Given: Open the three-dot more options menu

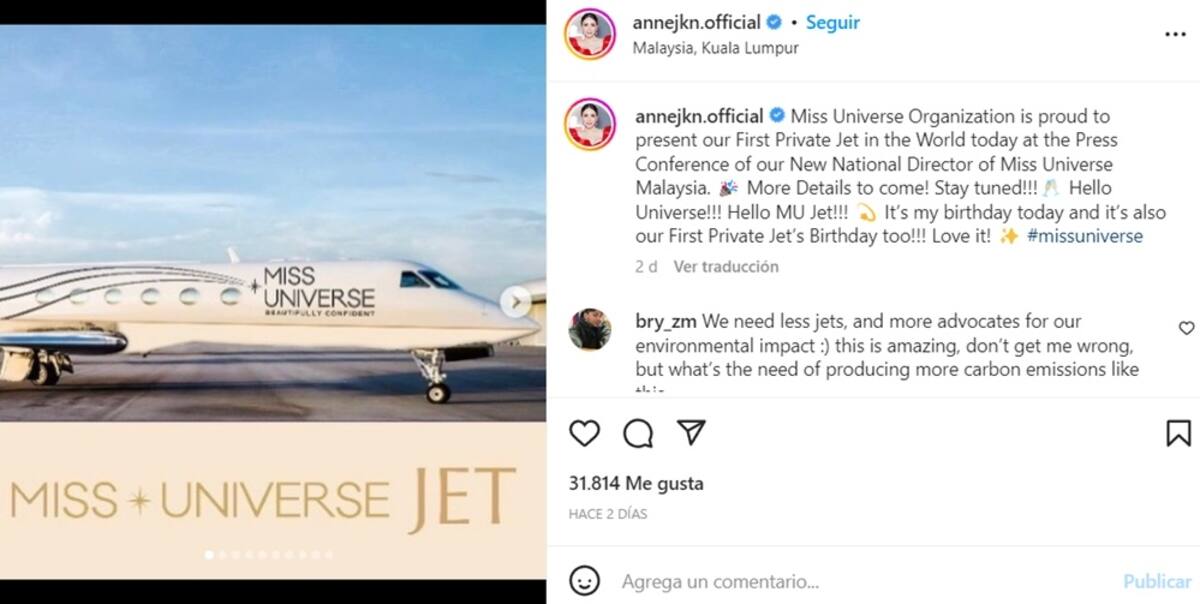Looking at the screenshot, I should (x=1175, y=34).
